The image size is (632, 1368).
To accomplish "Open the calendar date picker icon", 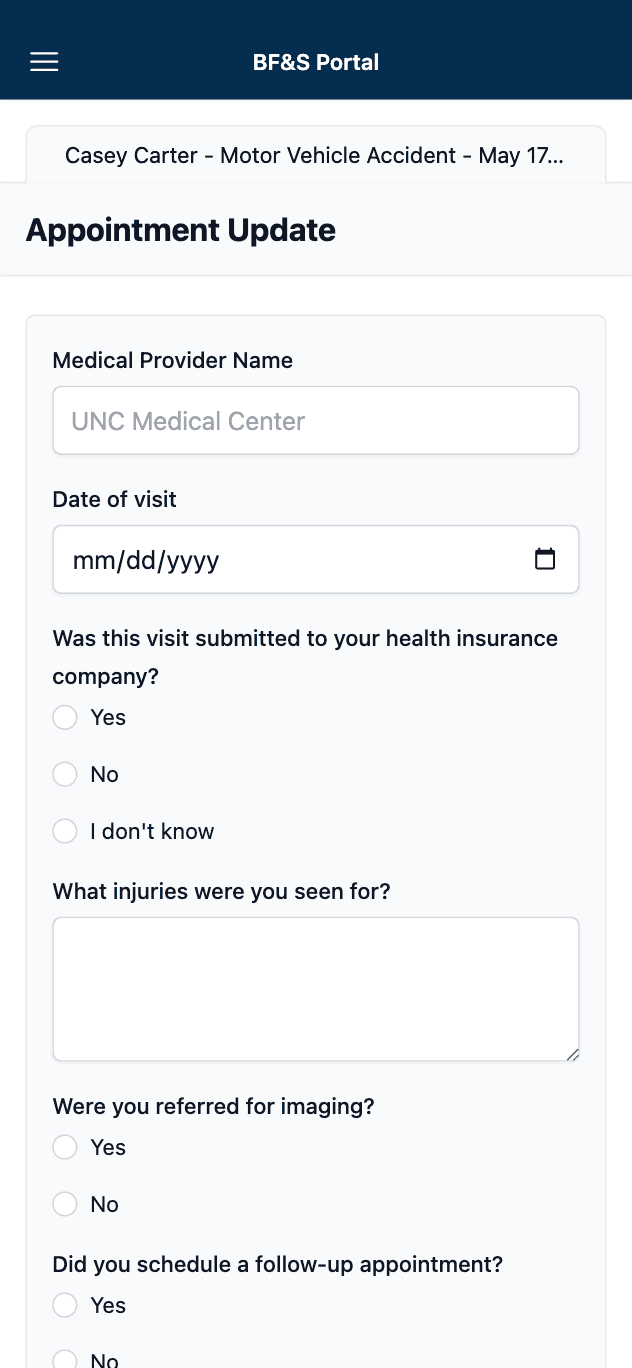I will [545, 559].
